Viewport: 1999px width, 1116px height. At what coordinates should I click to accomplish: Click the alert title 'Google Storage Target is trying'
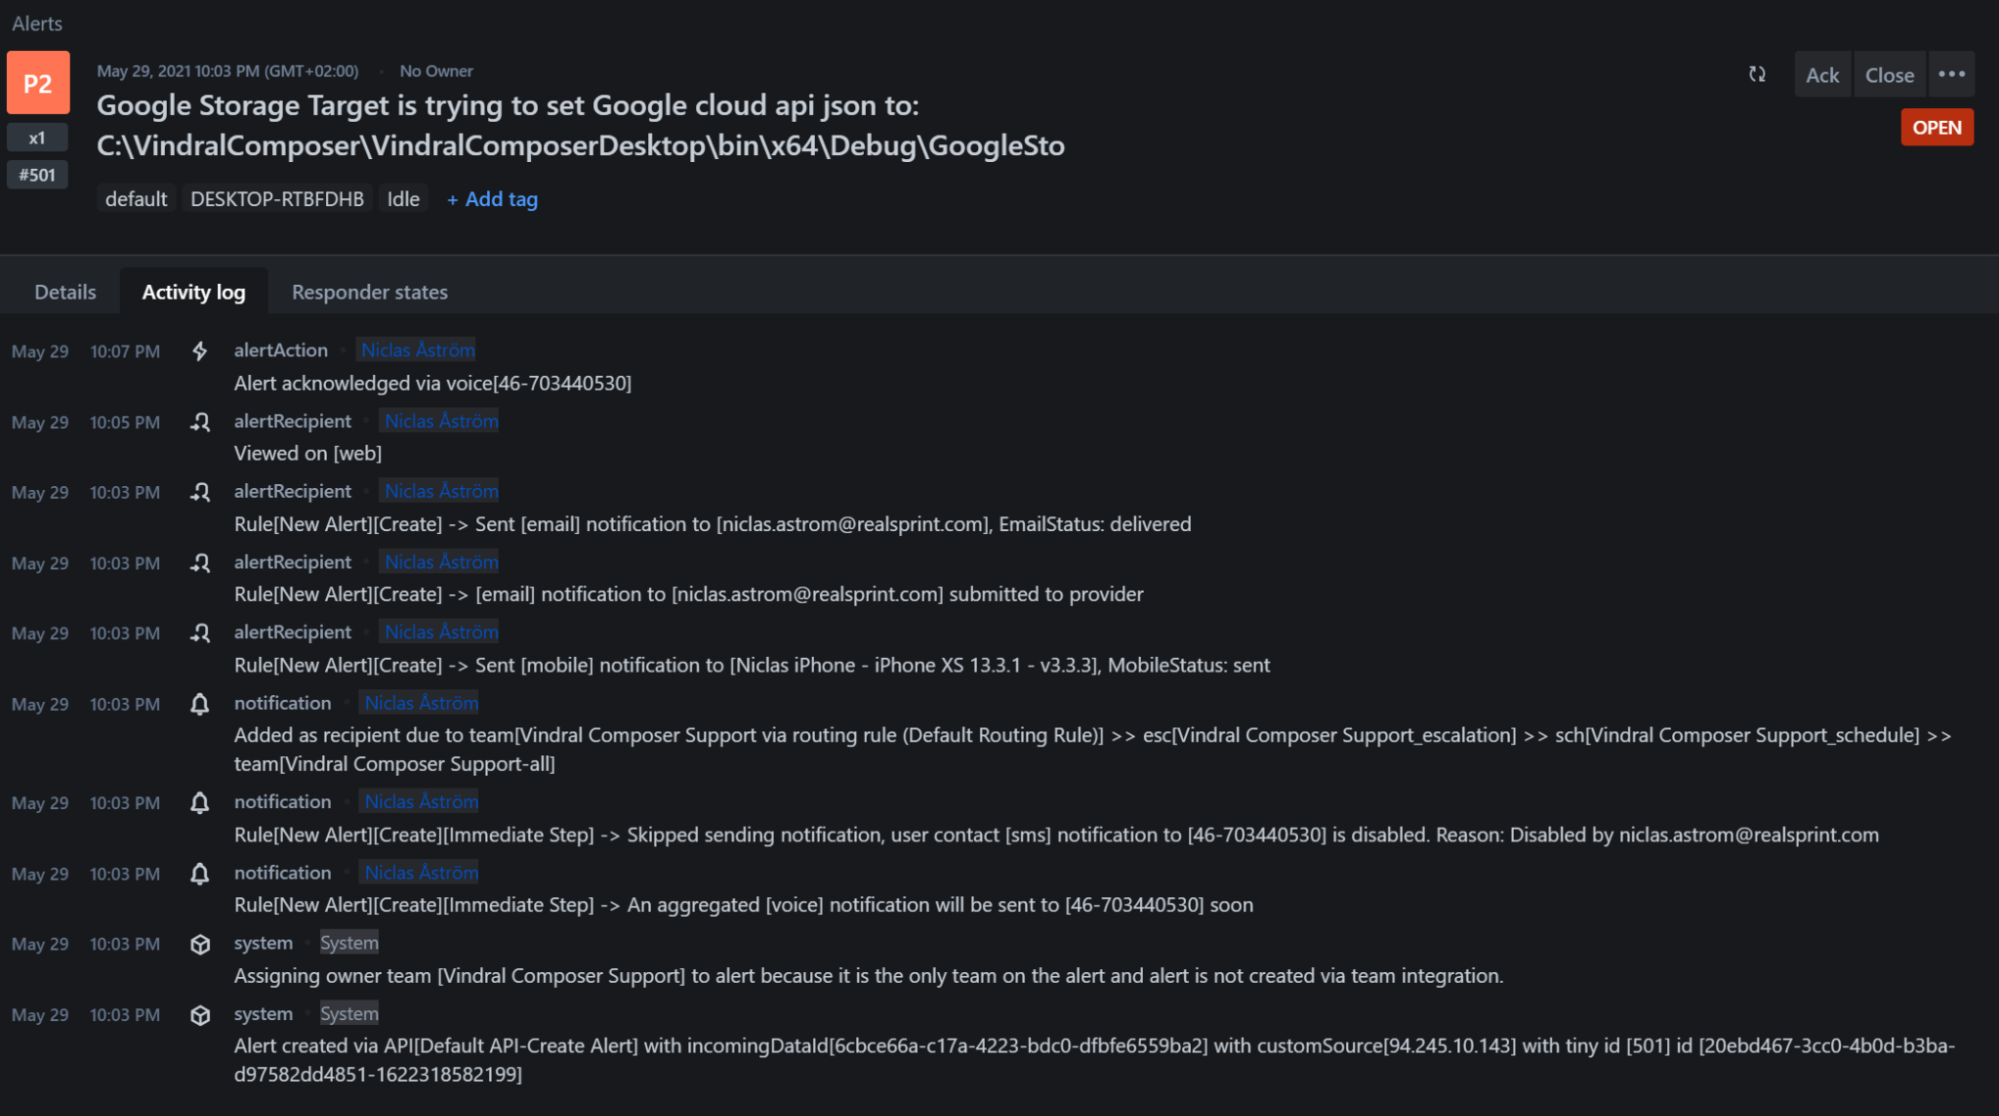click(x=580, y=125)
